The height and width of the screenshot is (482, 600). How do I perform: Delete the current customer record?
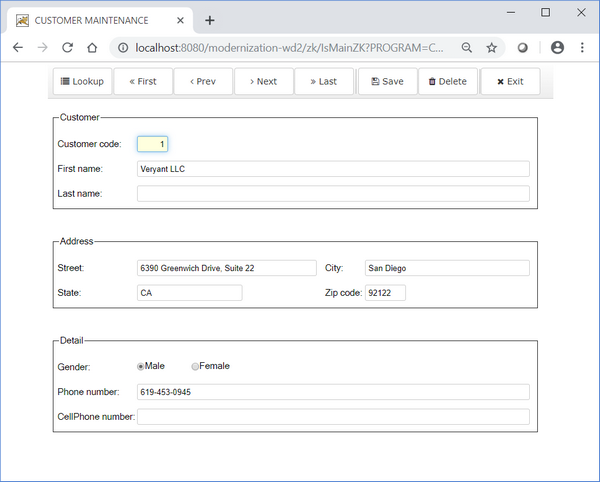point(447,82)
